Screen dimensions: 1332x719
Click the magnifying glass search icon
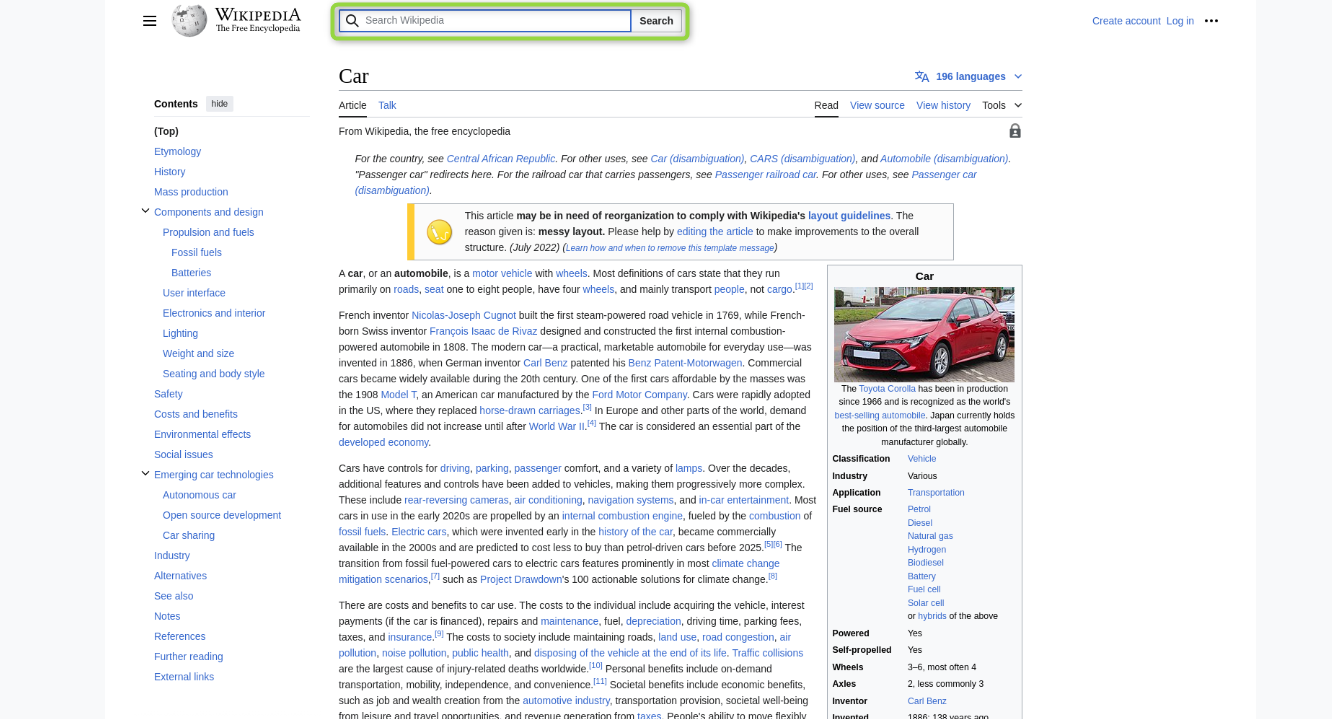[x=352, y=21]
